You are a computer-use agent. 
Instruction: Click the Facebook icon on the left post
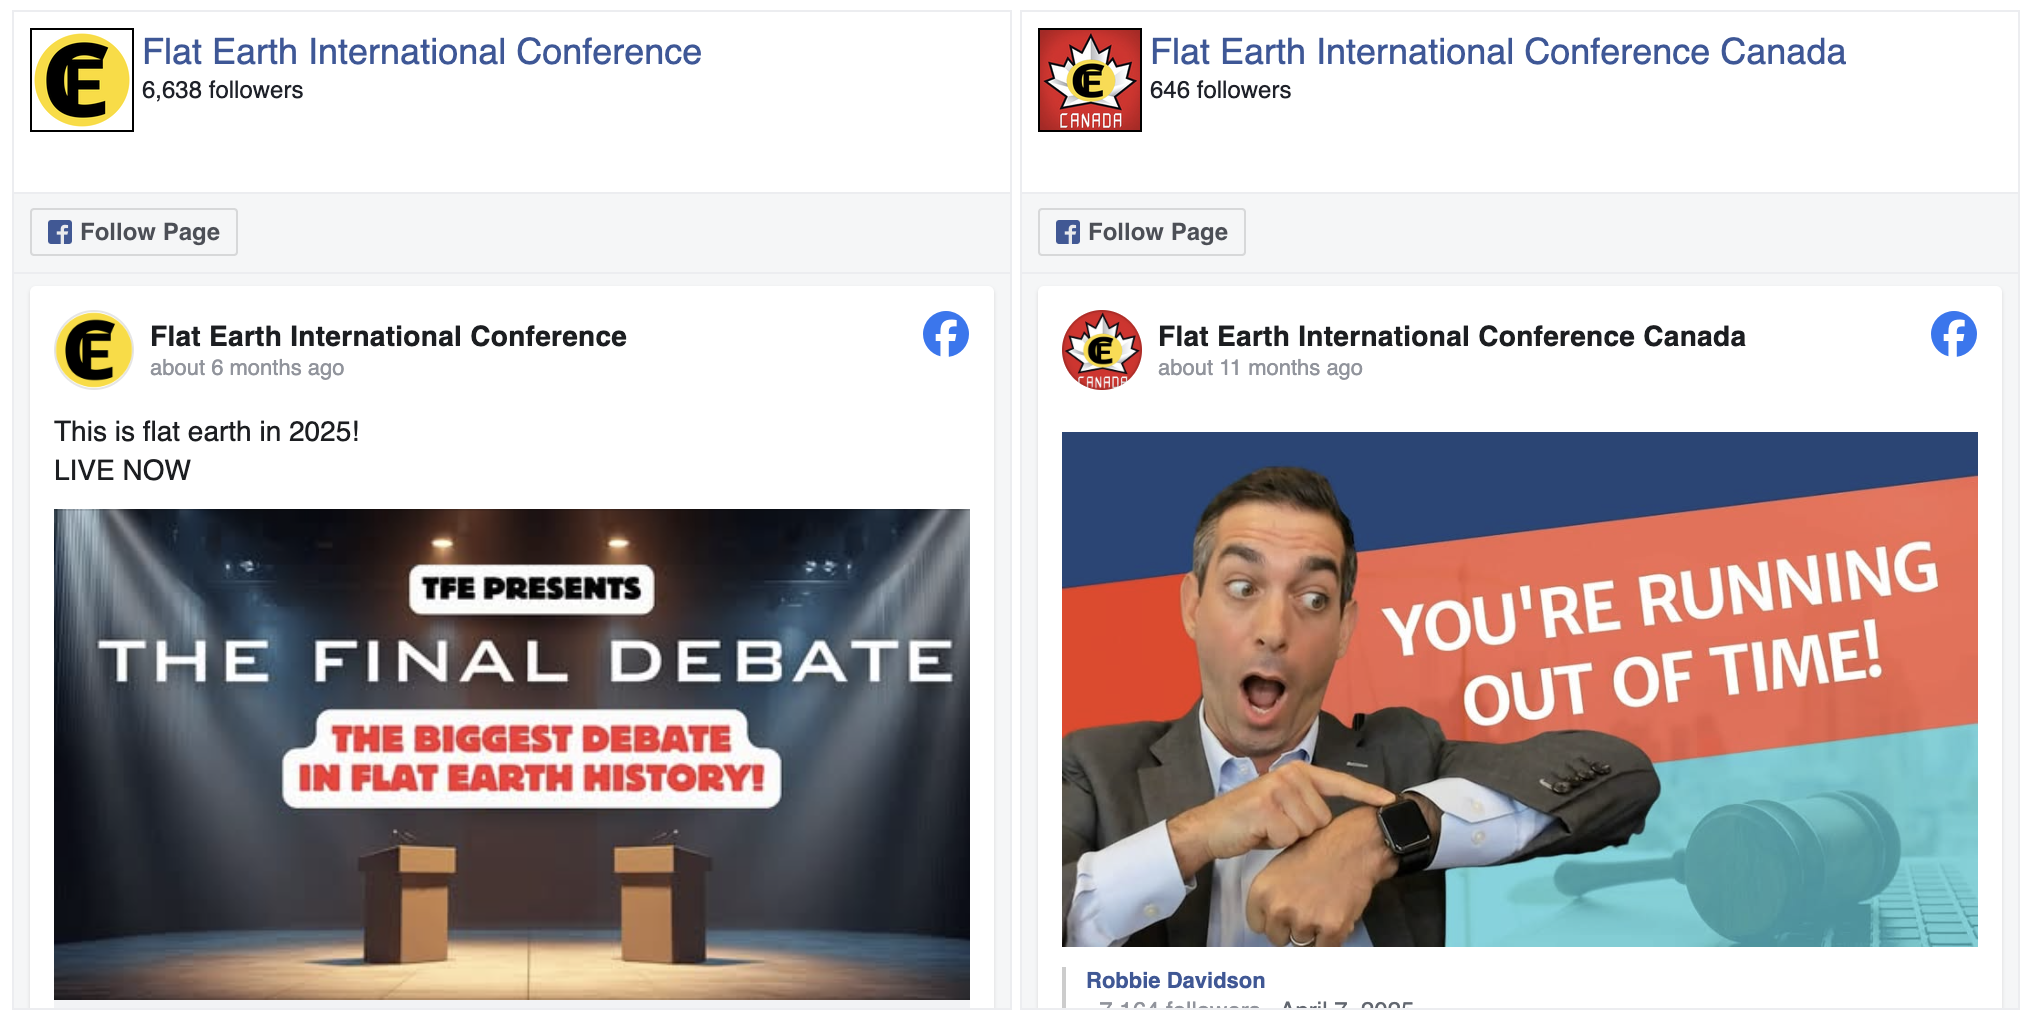tap(945, 334)
